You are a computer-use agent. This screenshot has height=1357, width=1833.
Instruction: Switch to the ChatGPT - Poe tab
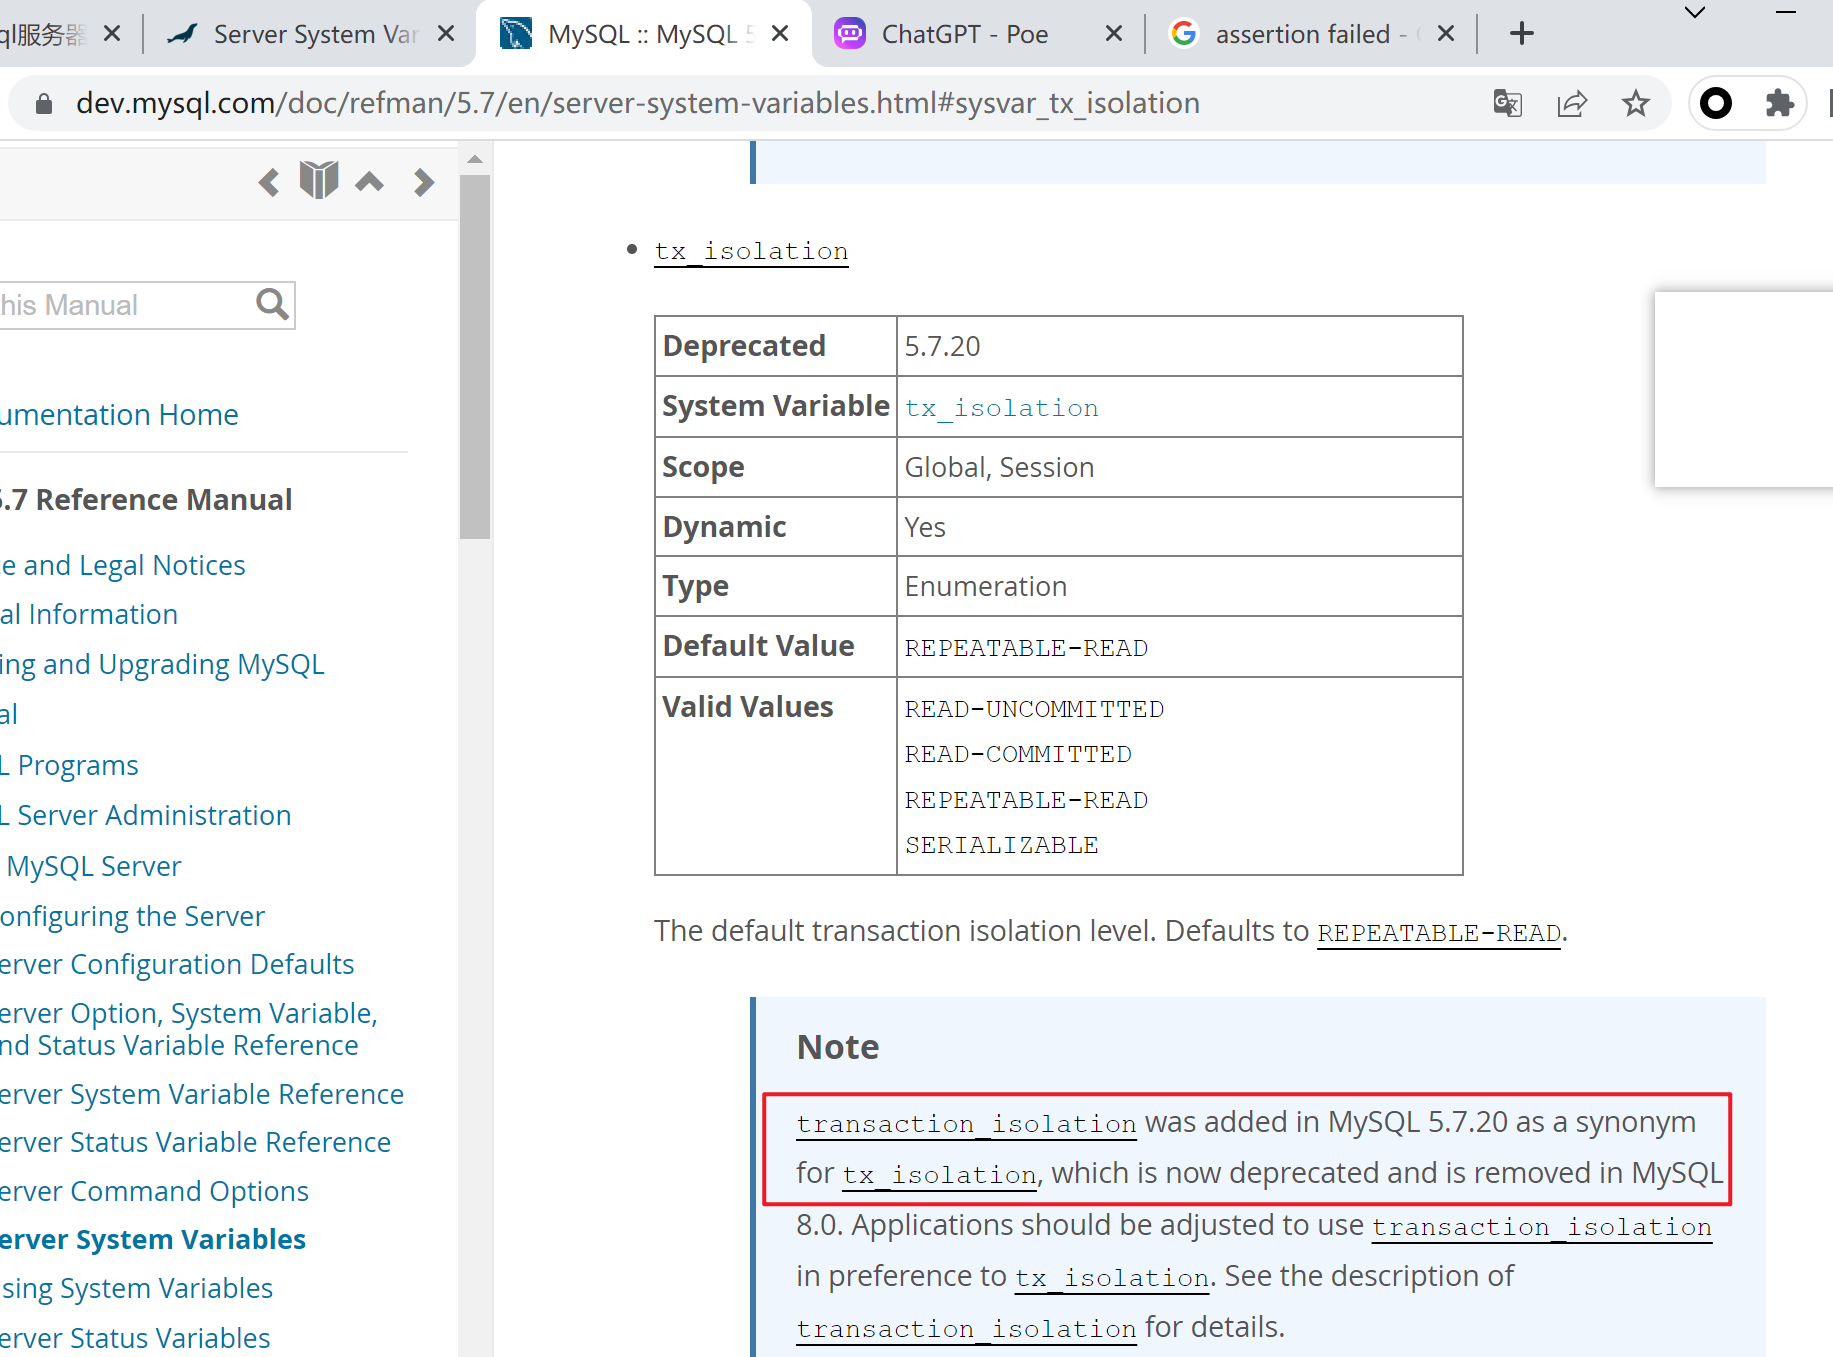[963, 34]
